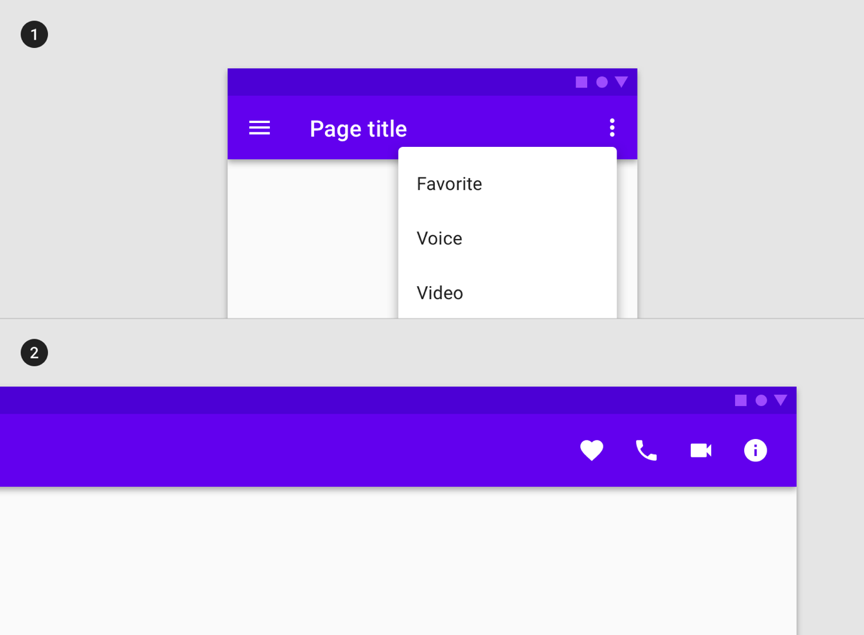Screen dimensions: 864x635
Task: Click the number 2 badge
Action: [34, 353]
